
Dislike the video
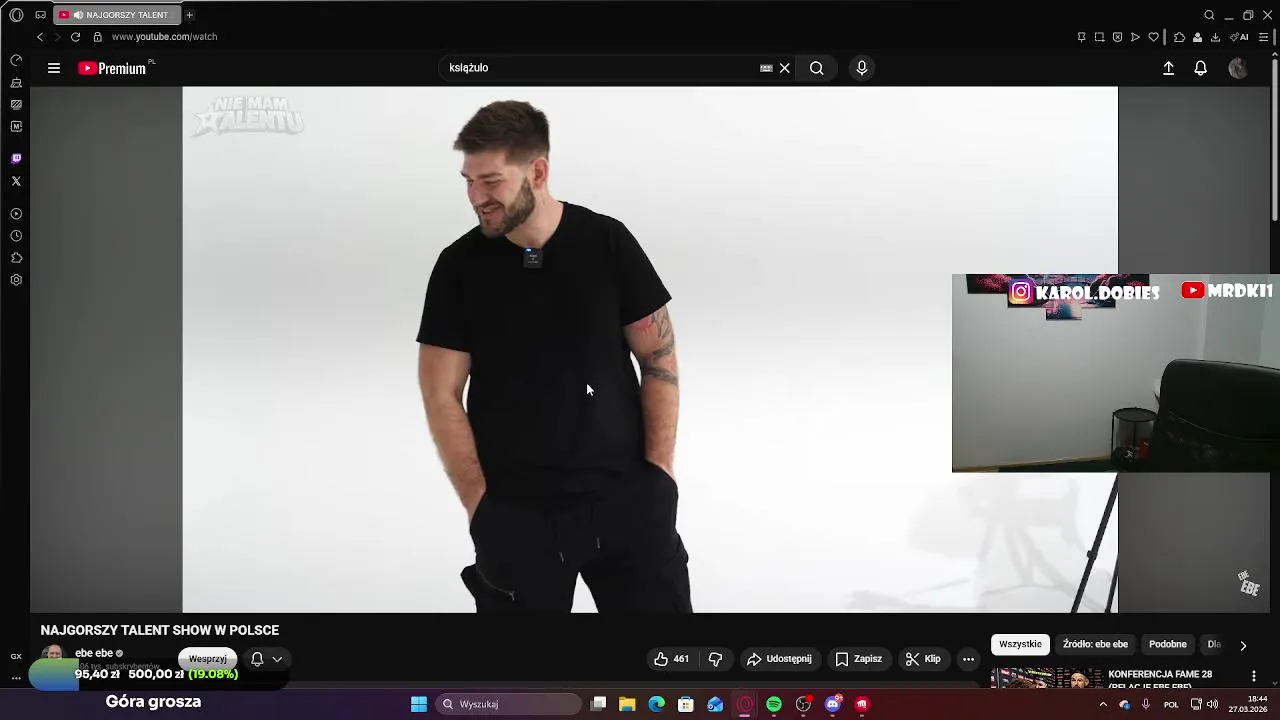click(x=715, y=659)
